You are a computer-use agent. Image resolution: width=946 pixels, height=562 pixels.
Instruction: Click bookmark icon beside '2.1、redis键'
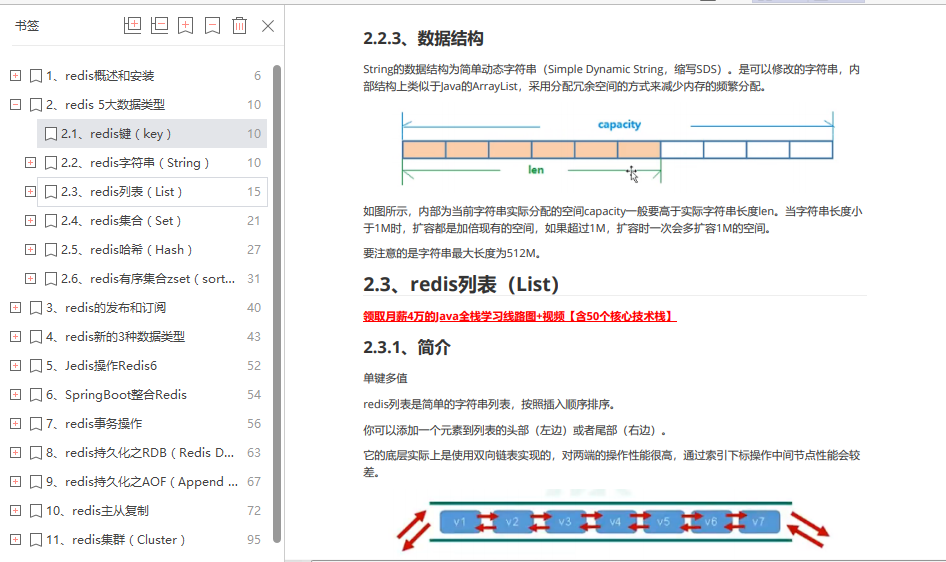click(x=51, y=133)
